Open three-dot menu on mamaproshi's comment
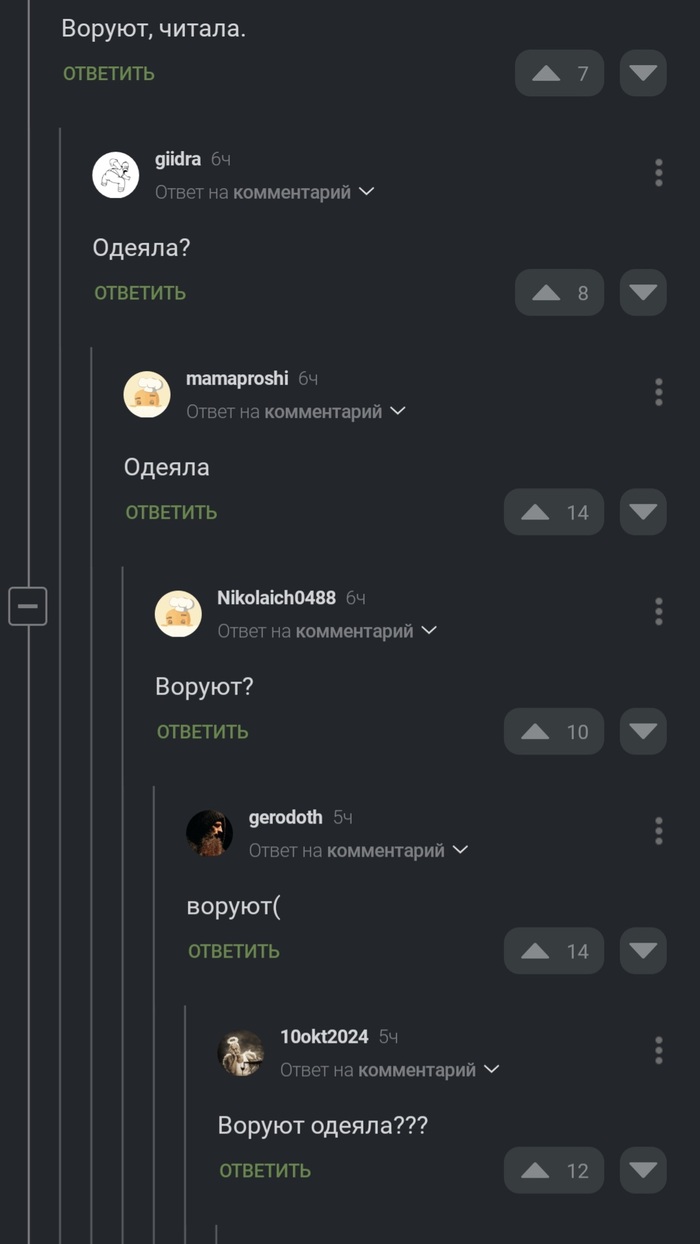 (658, 392)
